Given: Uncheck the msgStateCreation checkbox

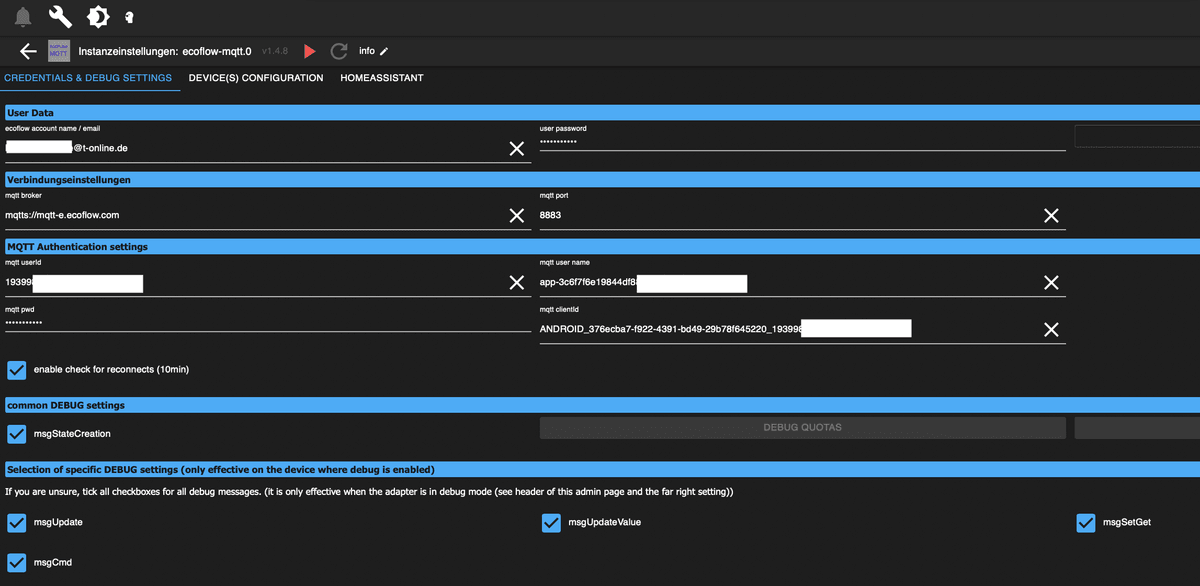Looking at the screenshot, I should coord(17,434).
